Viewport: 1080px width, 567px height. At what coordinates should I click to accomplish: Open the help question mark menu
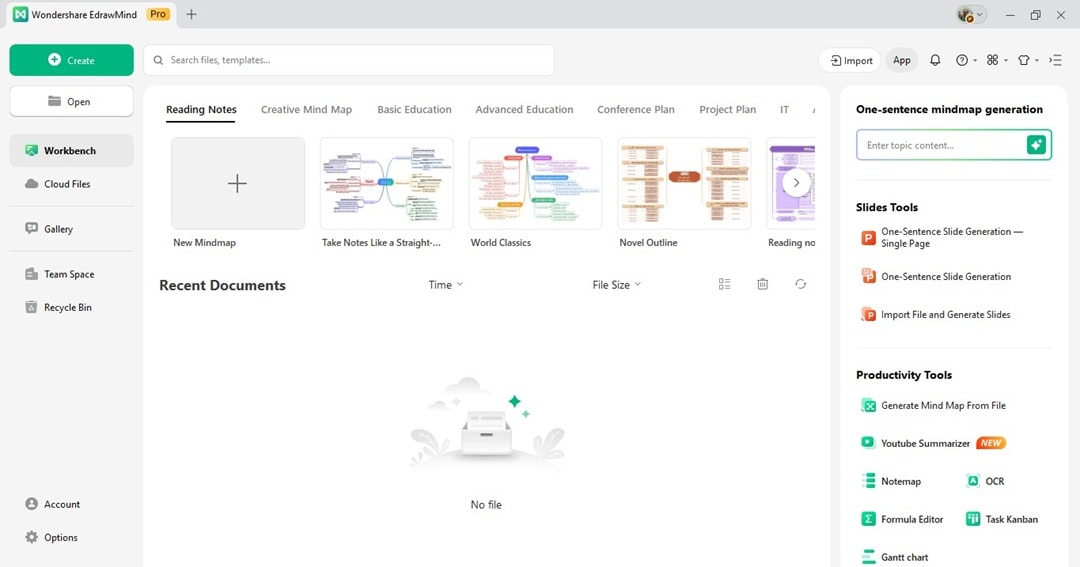click(966, 61)
